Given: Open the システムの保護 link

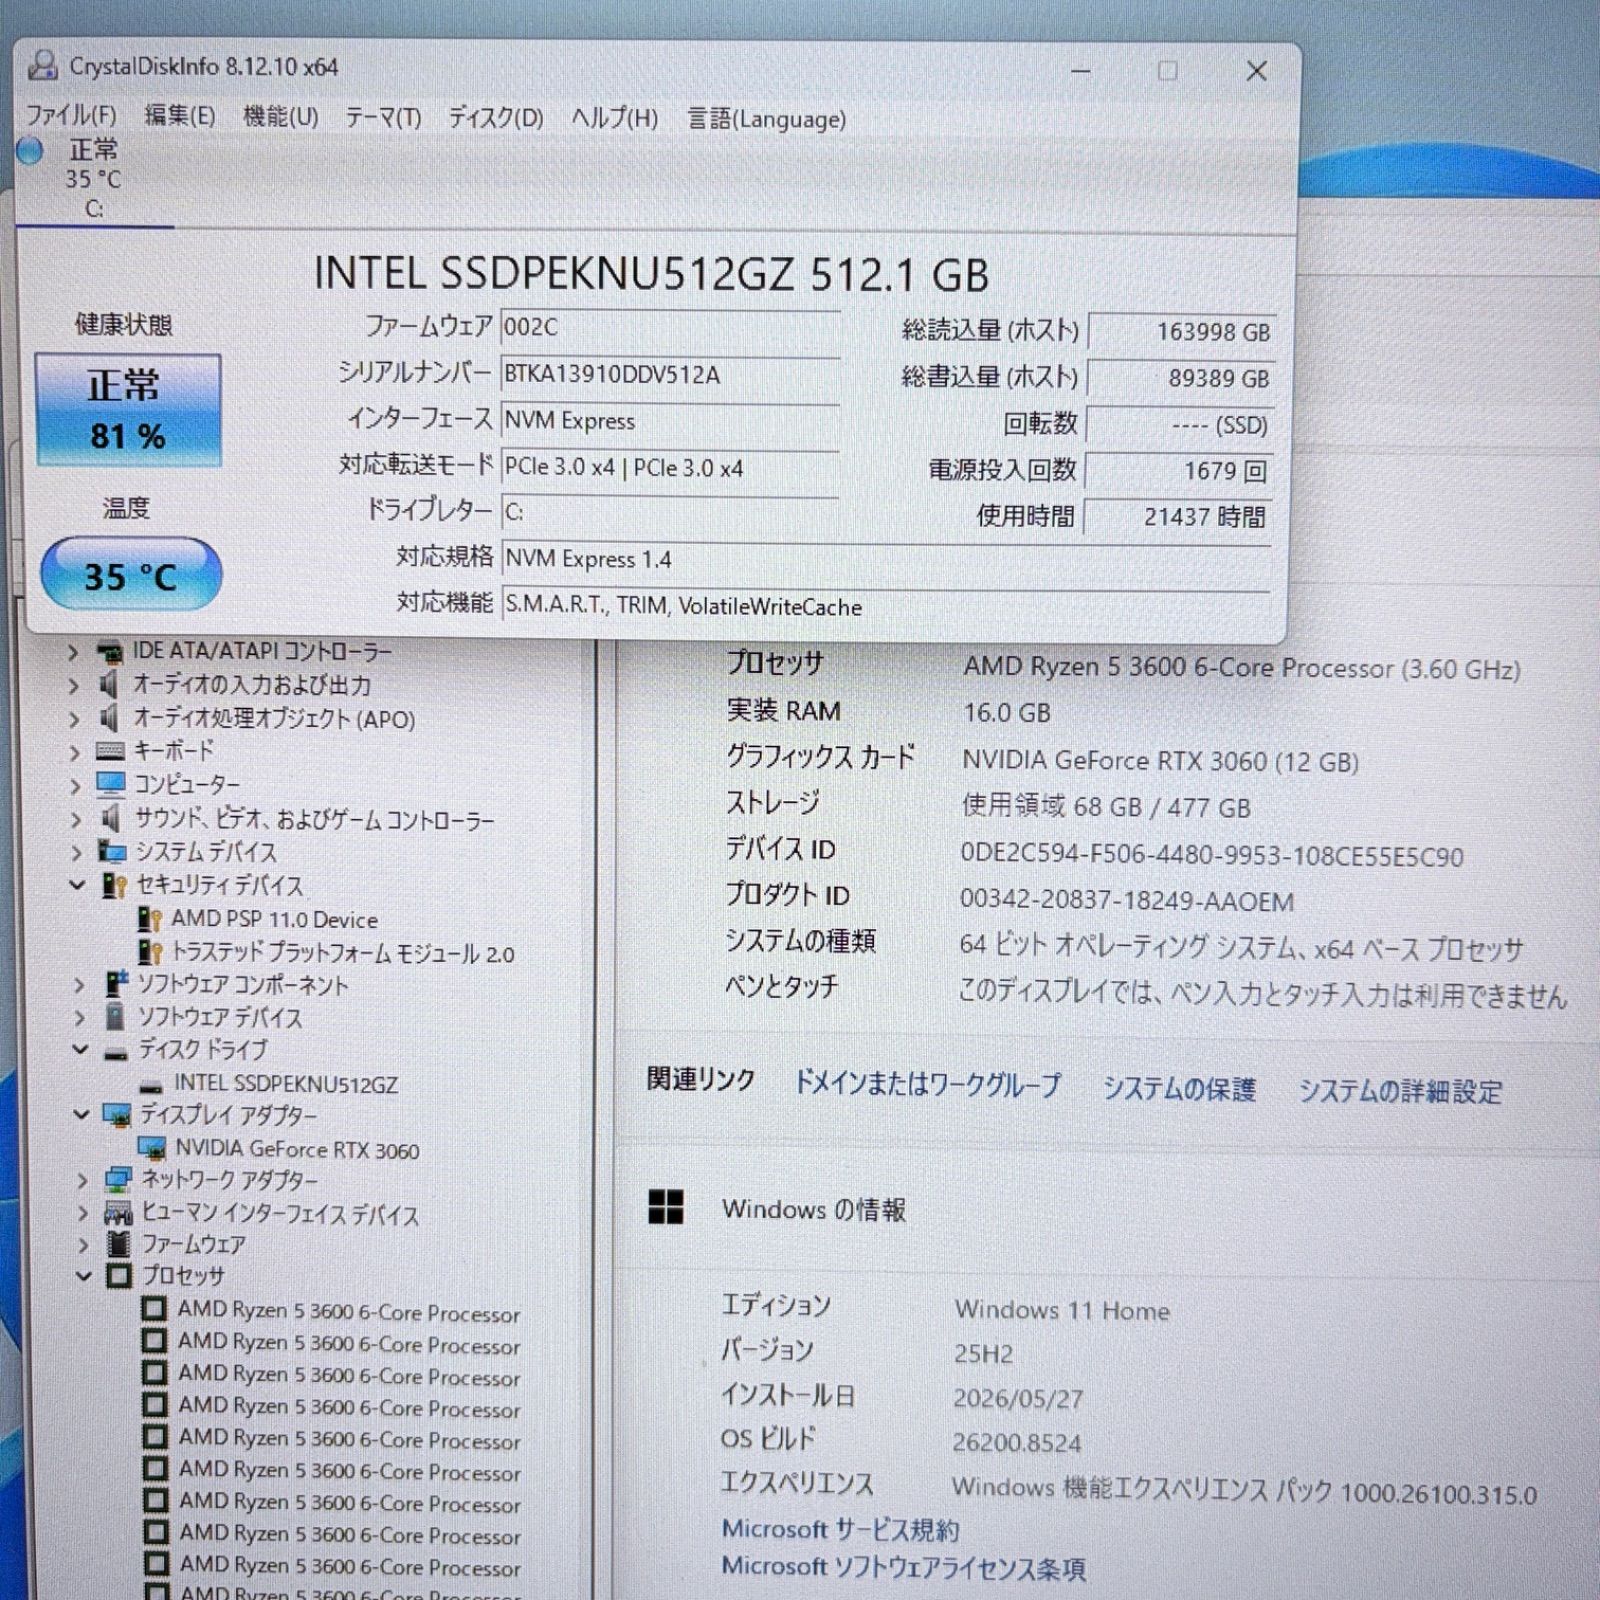Looking at the screenshot, I should (x=1179, y=1088).
